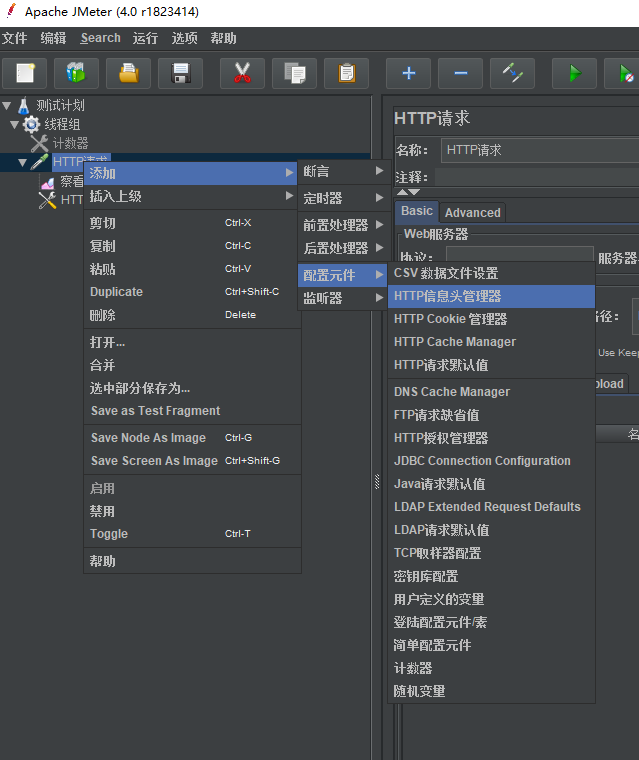
Task: Click the 名称 input field
Action: 540,150
